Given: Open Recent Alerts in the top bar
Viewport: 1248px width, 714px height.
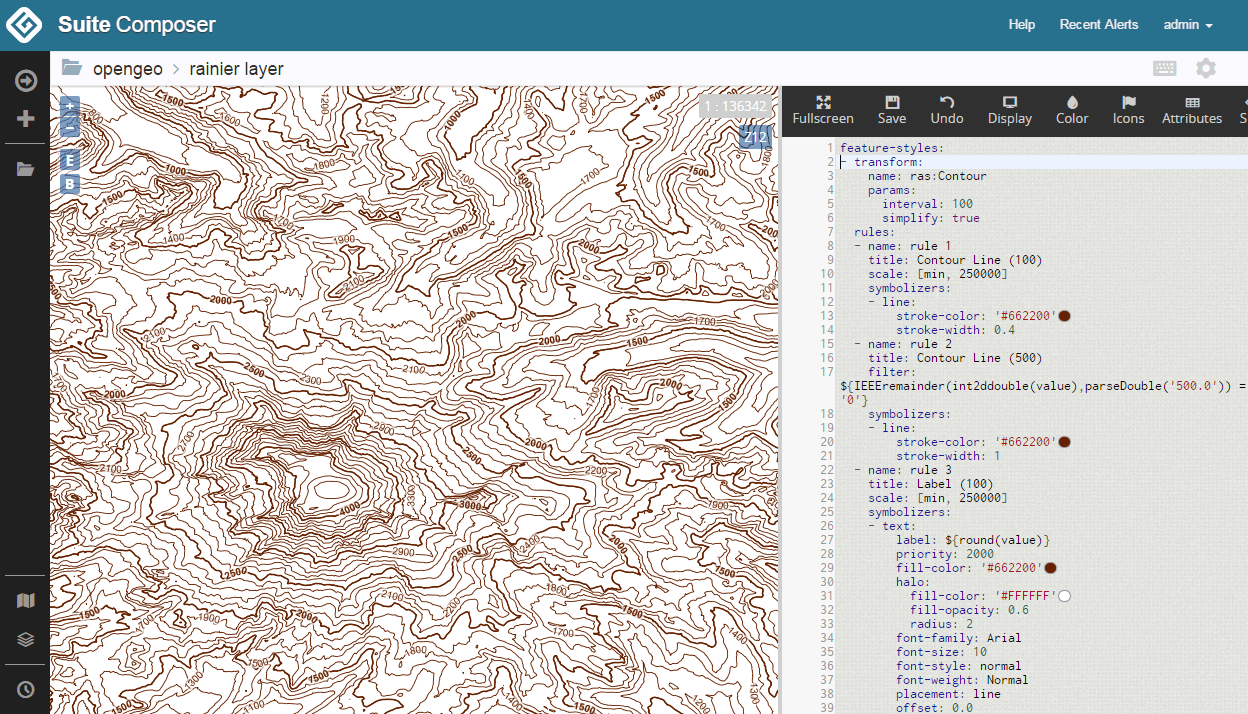Looking at the screenshot, I should click(1099, 25).
